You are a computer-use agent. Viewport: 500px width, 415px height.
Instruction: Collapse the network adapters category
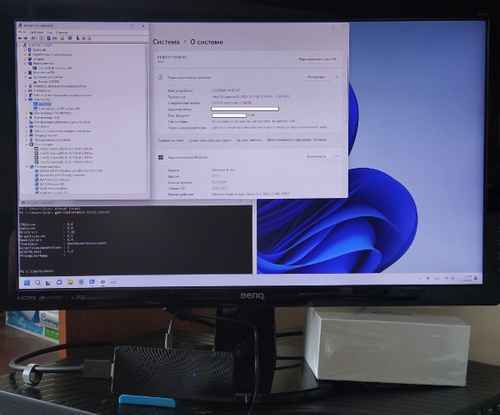[27, 166]
